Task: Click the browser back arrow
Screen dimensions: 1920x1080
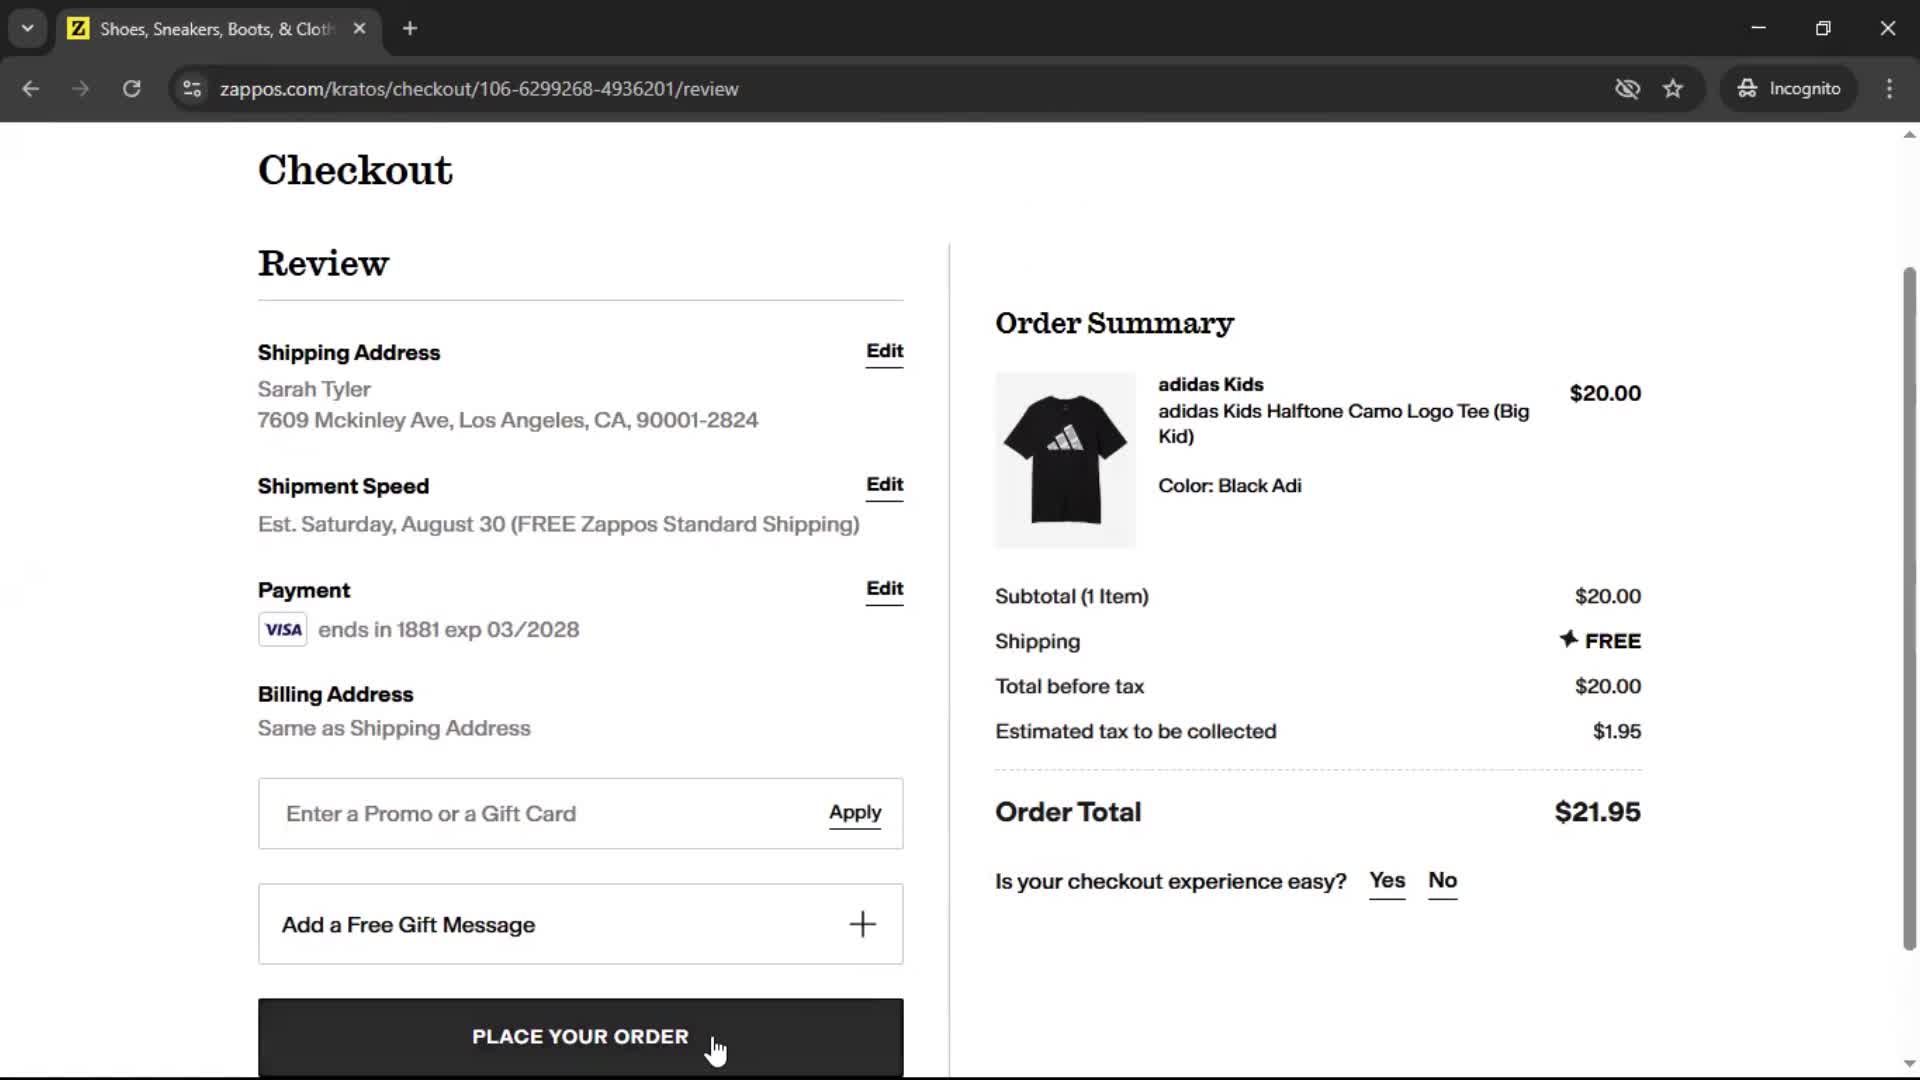Action: (31, 89)
